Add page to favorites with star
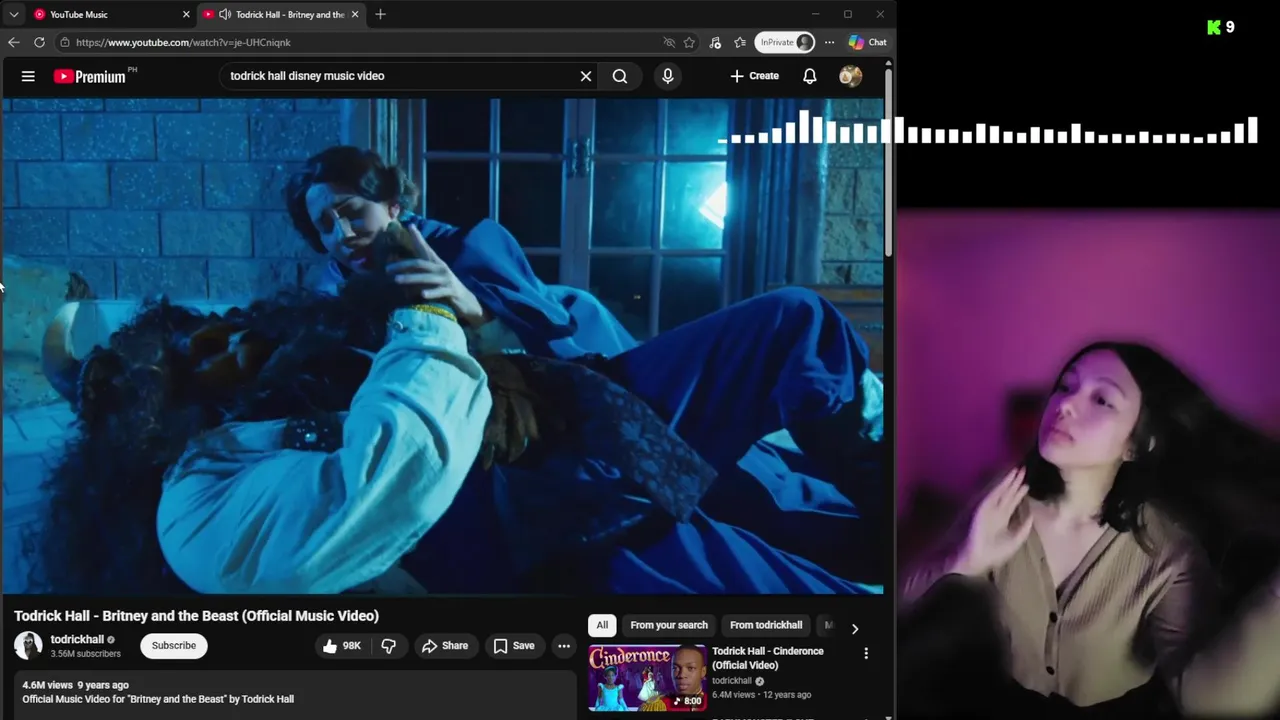Viewport: 1280px width, 720px height. click(x=689, y=42)
